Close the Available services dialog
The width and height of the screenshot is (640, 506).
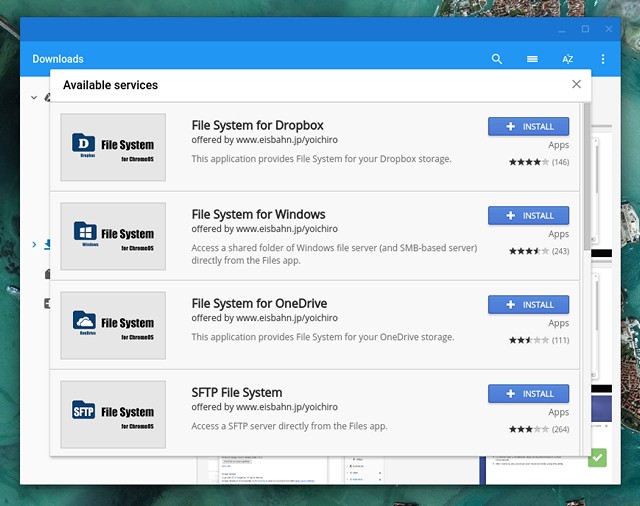576,84
